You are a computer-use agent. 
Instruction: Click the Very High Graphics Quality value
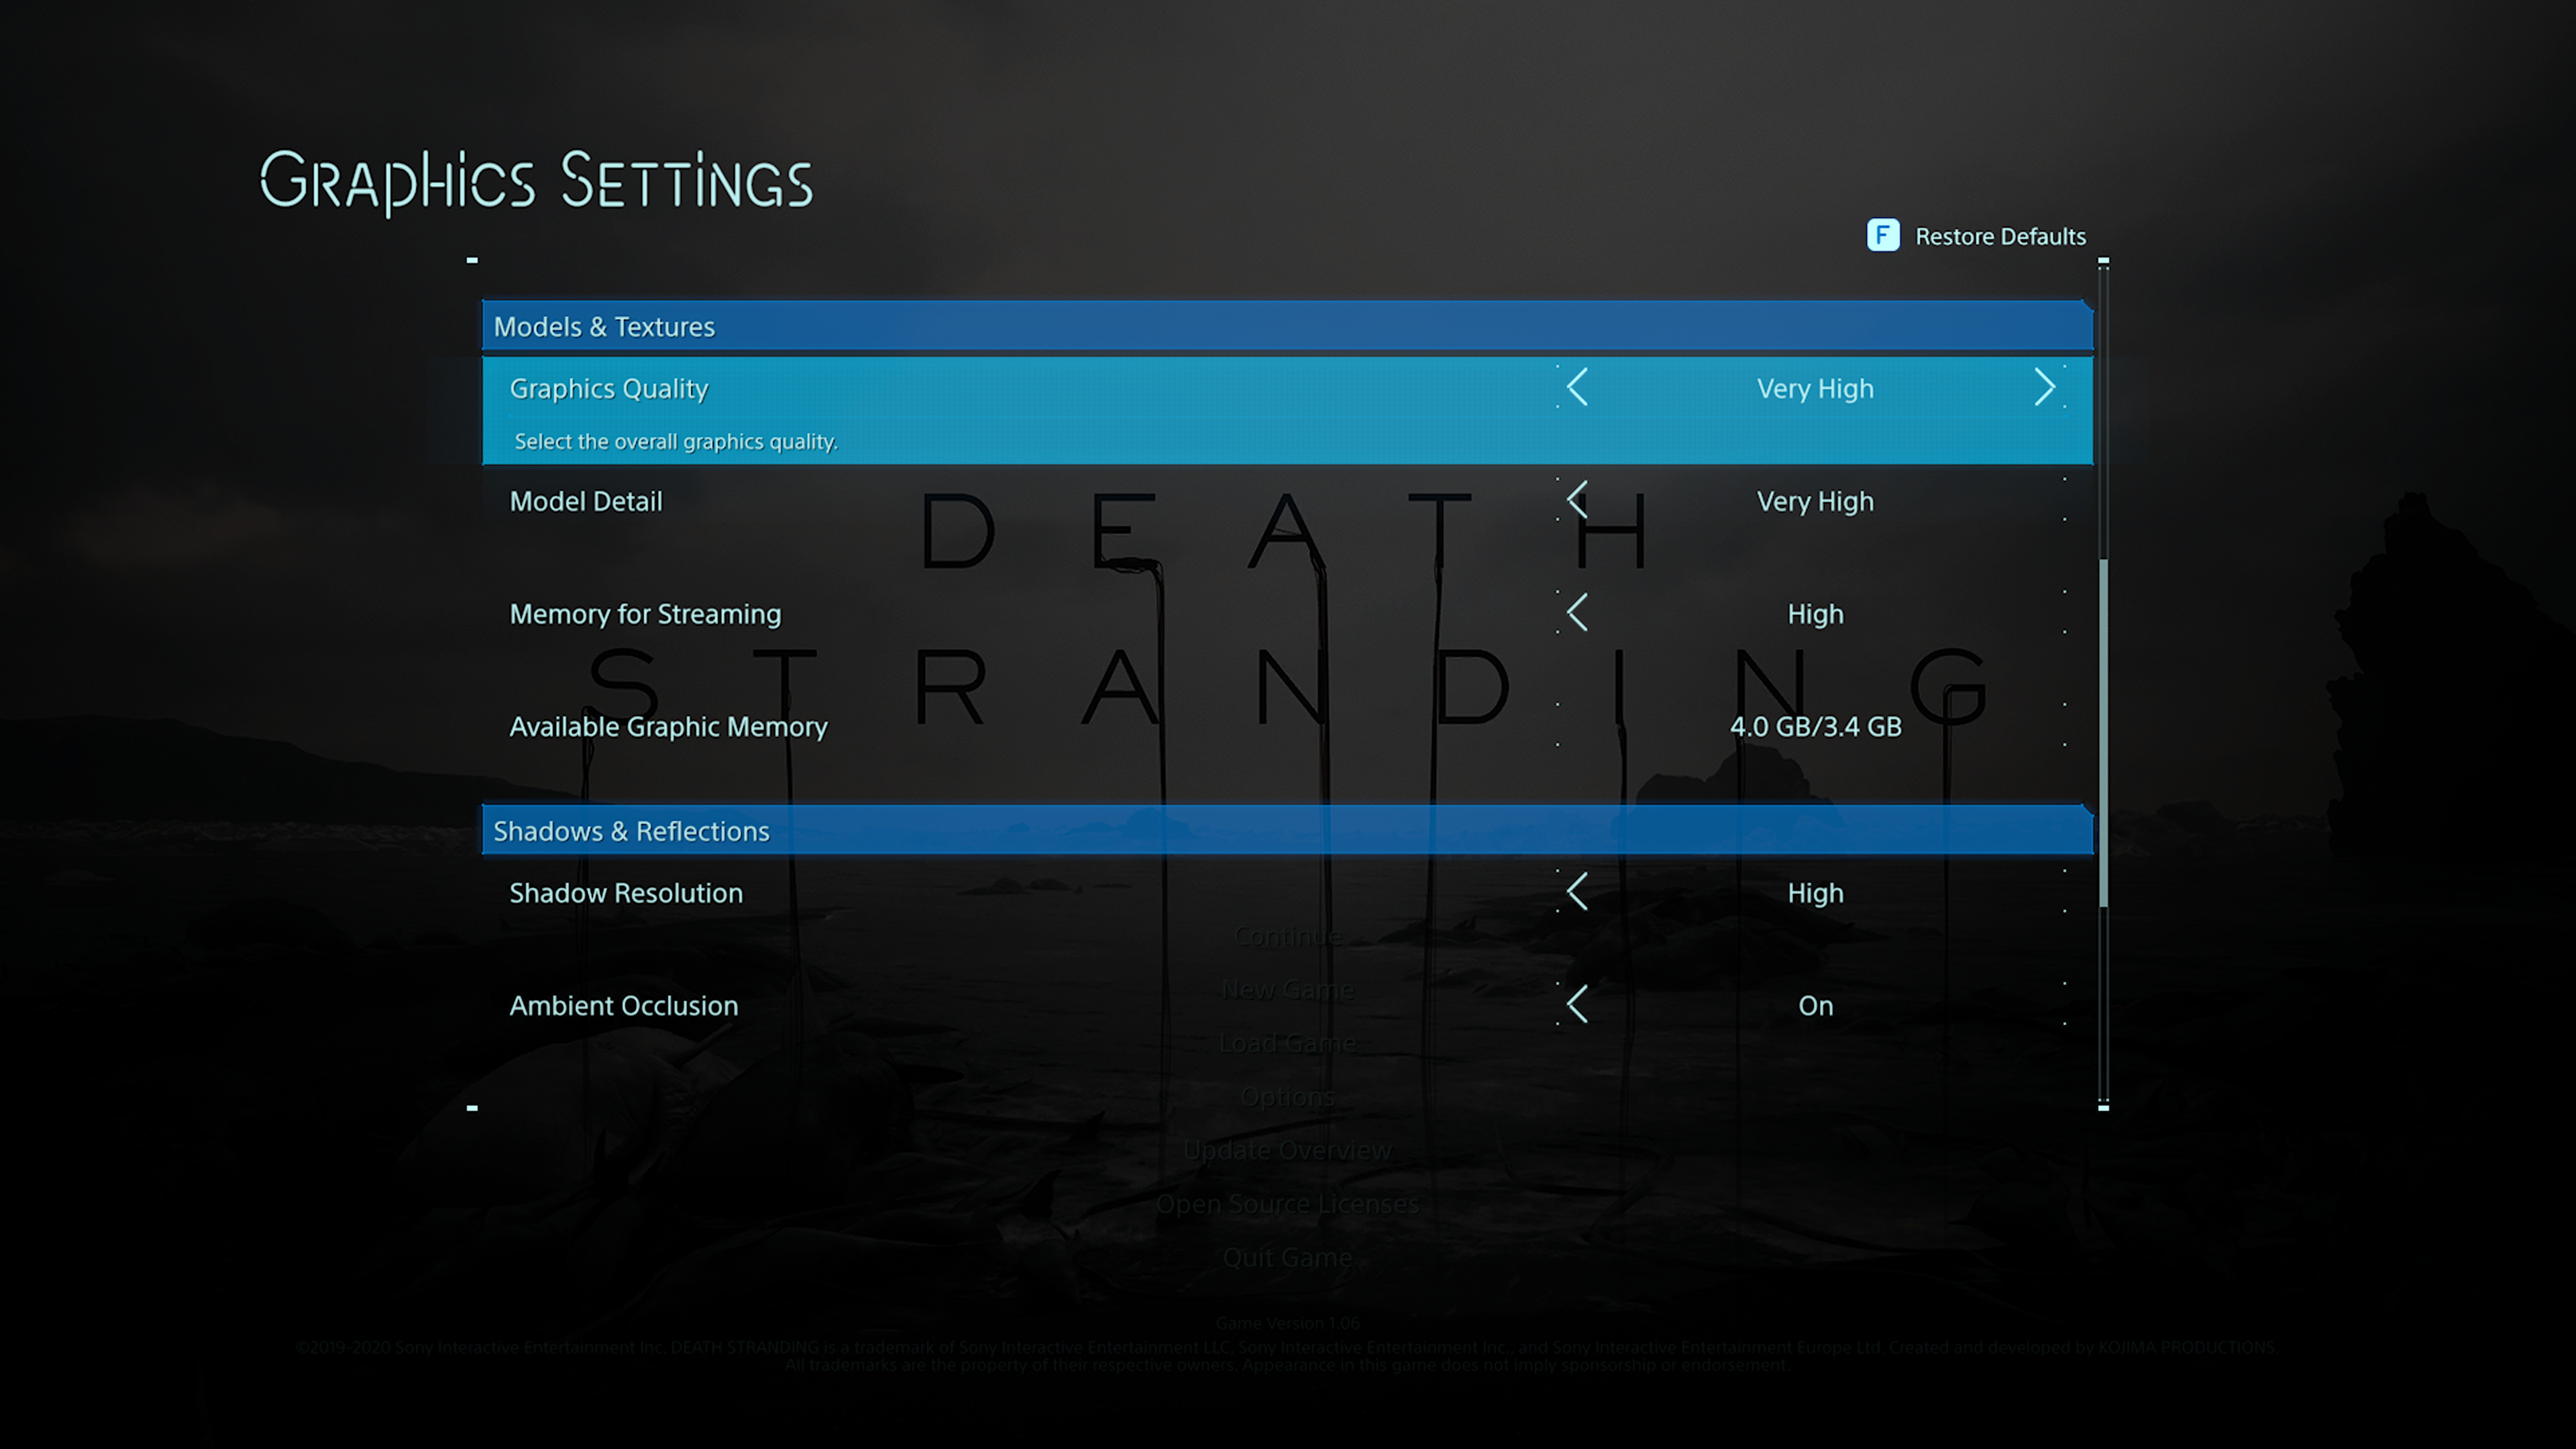tap(1815, 388)
